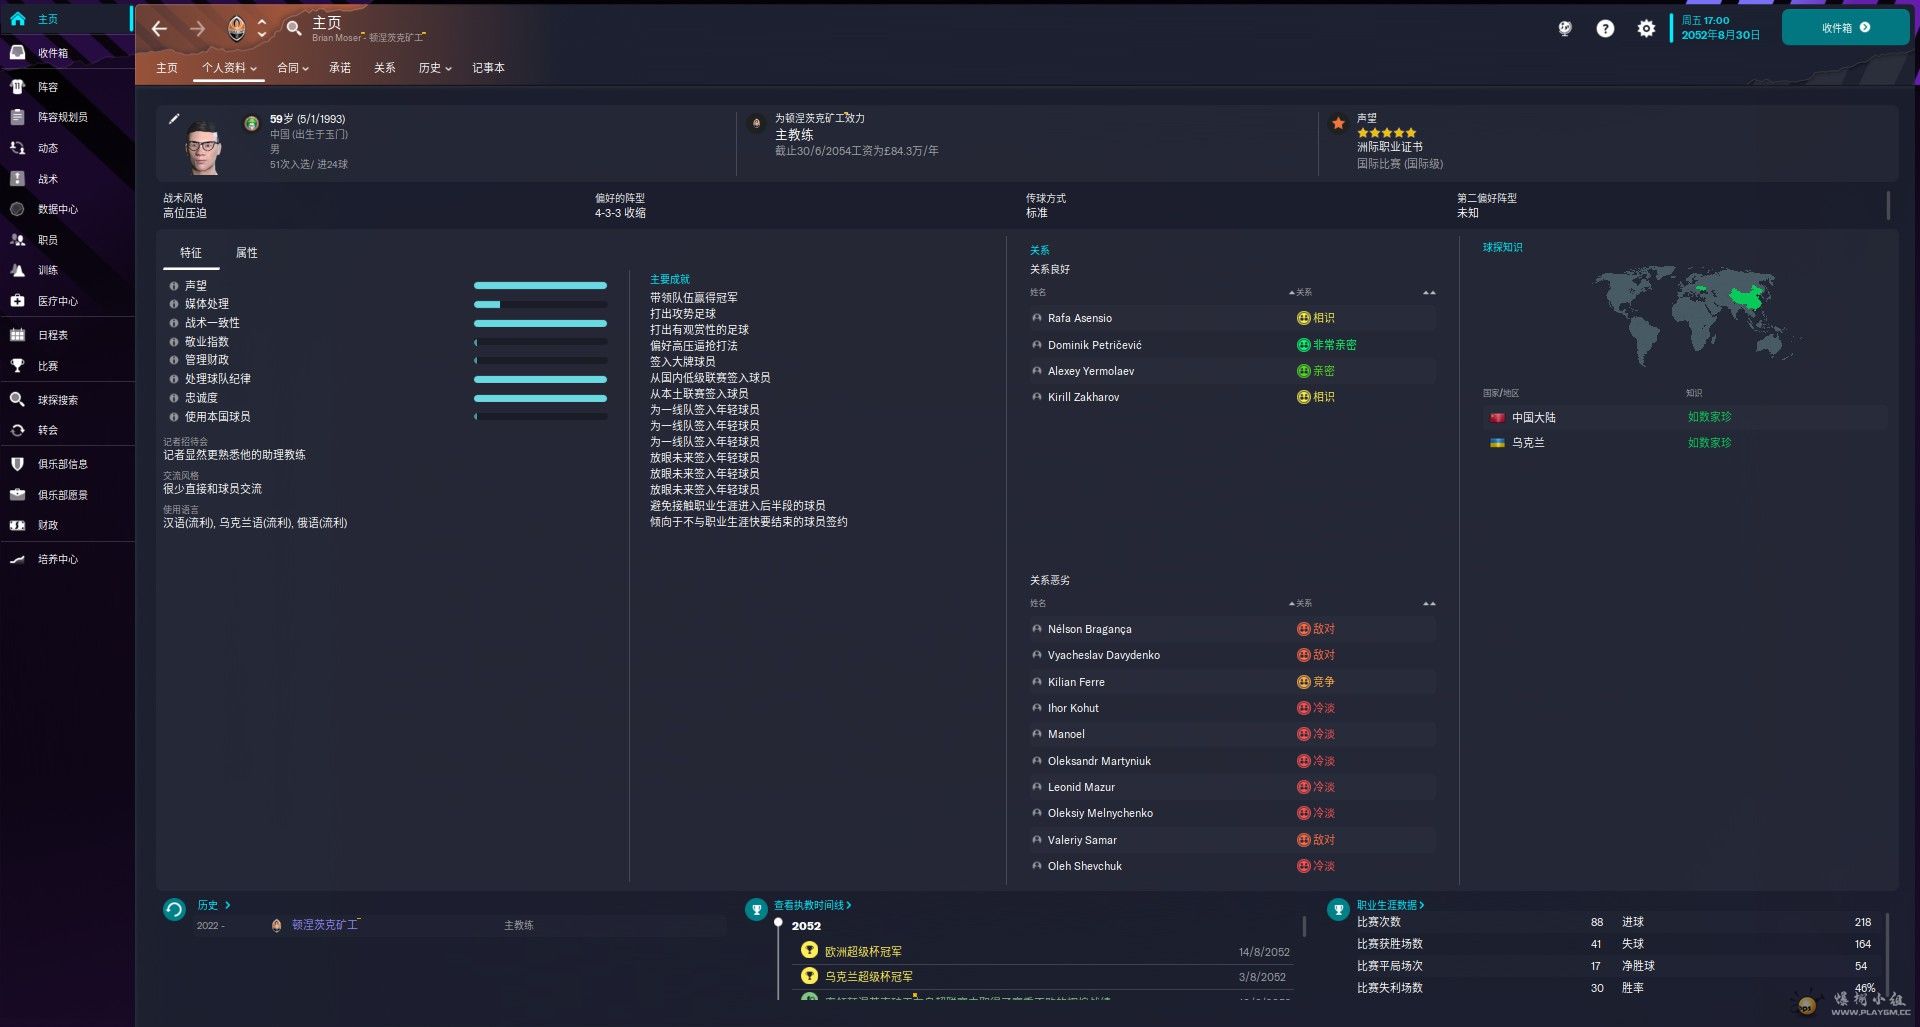Viewport: 1920px width, 1027px height.
Task: Open 培养中心 development centre
Action: point(66,559)
